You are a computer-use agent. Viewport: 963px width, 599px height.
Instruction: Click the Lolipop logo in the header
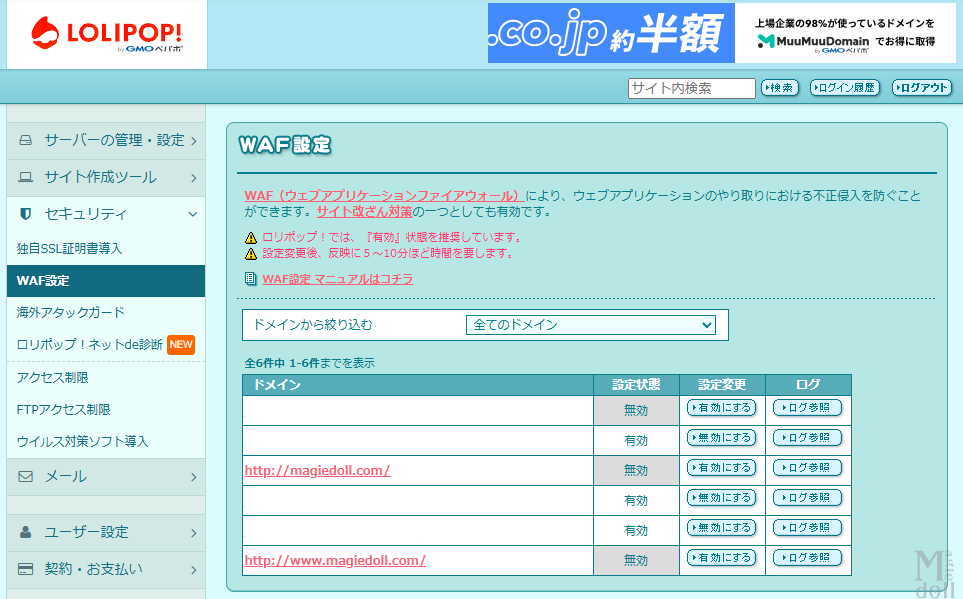pos(106,35)
